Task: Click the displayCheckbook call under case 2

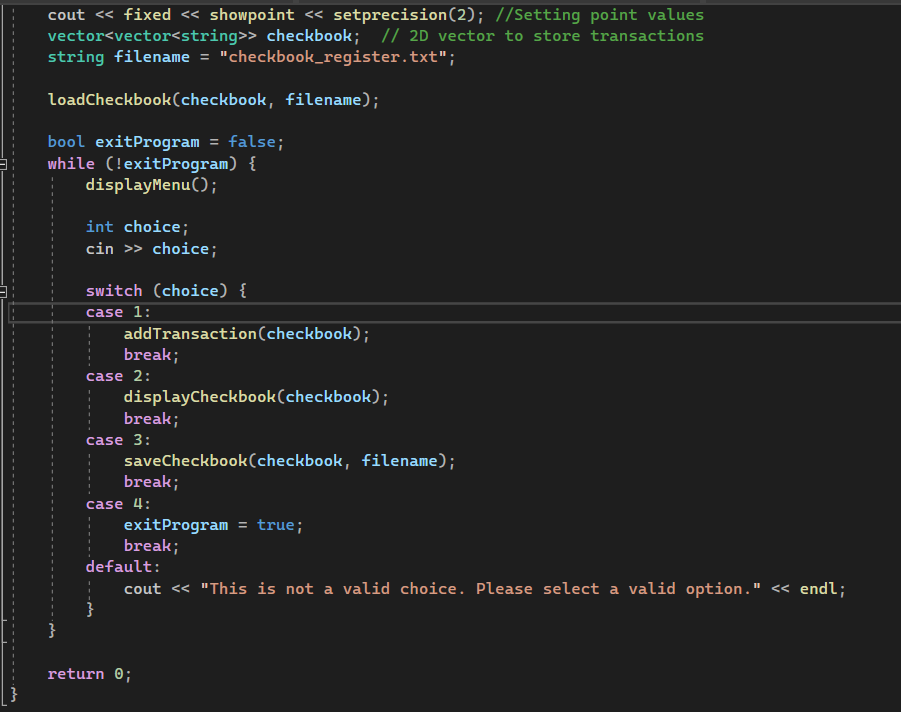Action: (195, 396)
